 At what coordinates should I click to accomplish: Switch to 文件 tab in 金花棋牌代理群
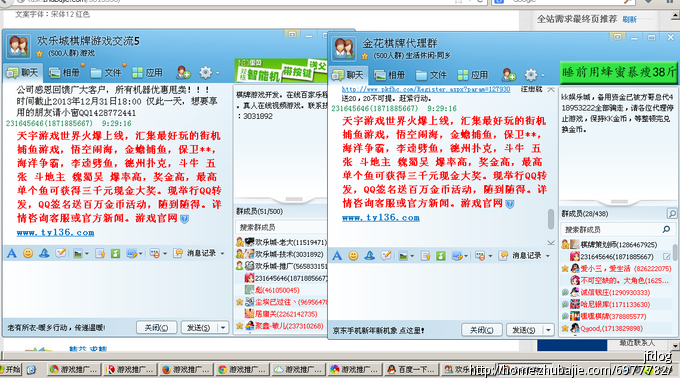point(431,75)
